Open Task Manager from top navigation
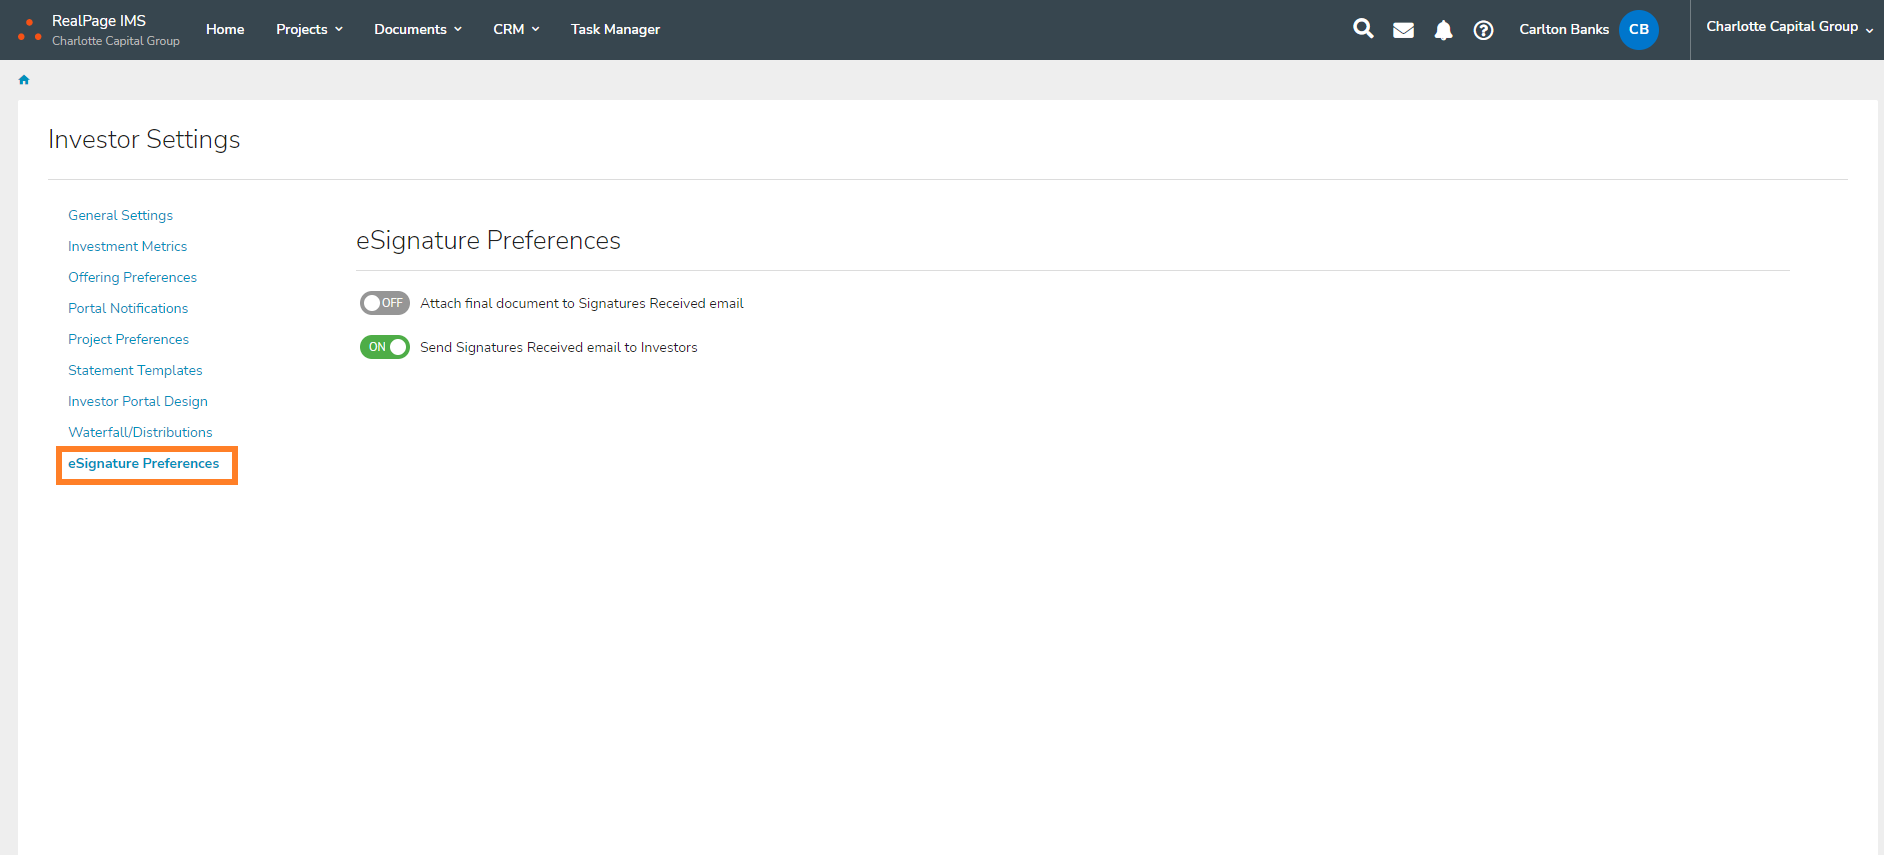1884x855 pixels. [615, 29]
